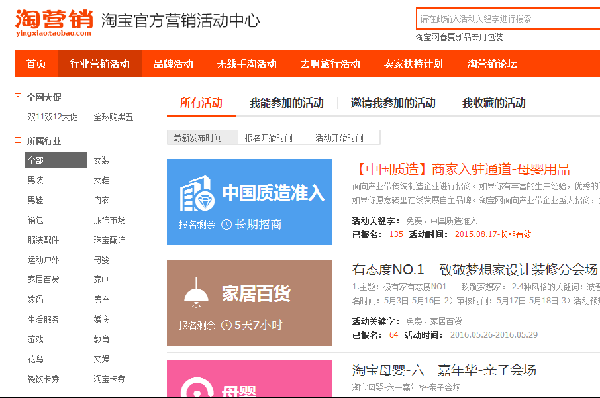Switch to the 我收藏的活动 tab
The image size is (600, 398).
494,103
